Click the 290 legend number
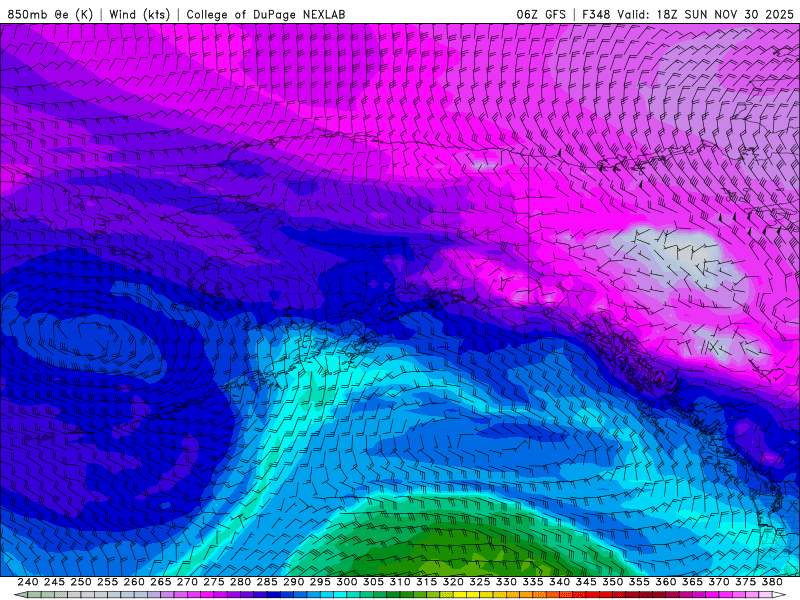800x600 pixels. 293,582
